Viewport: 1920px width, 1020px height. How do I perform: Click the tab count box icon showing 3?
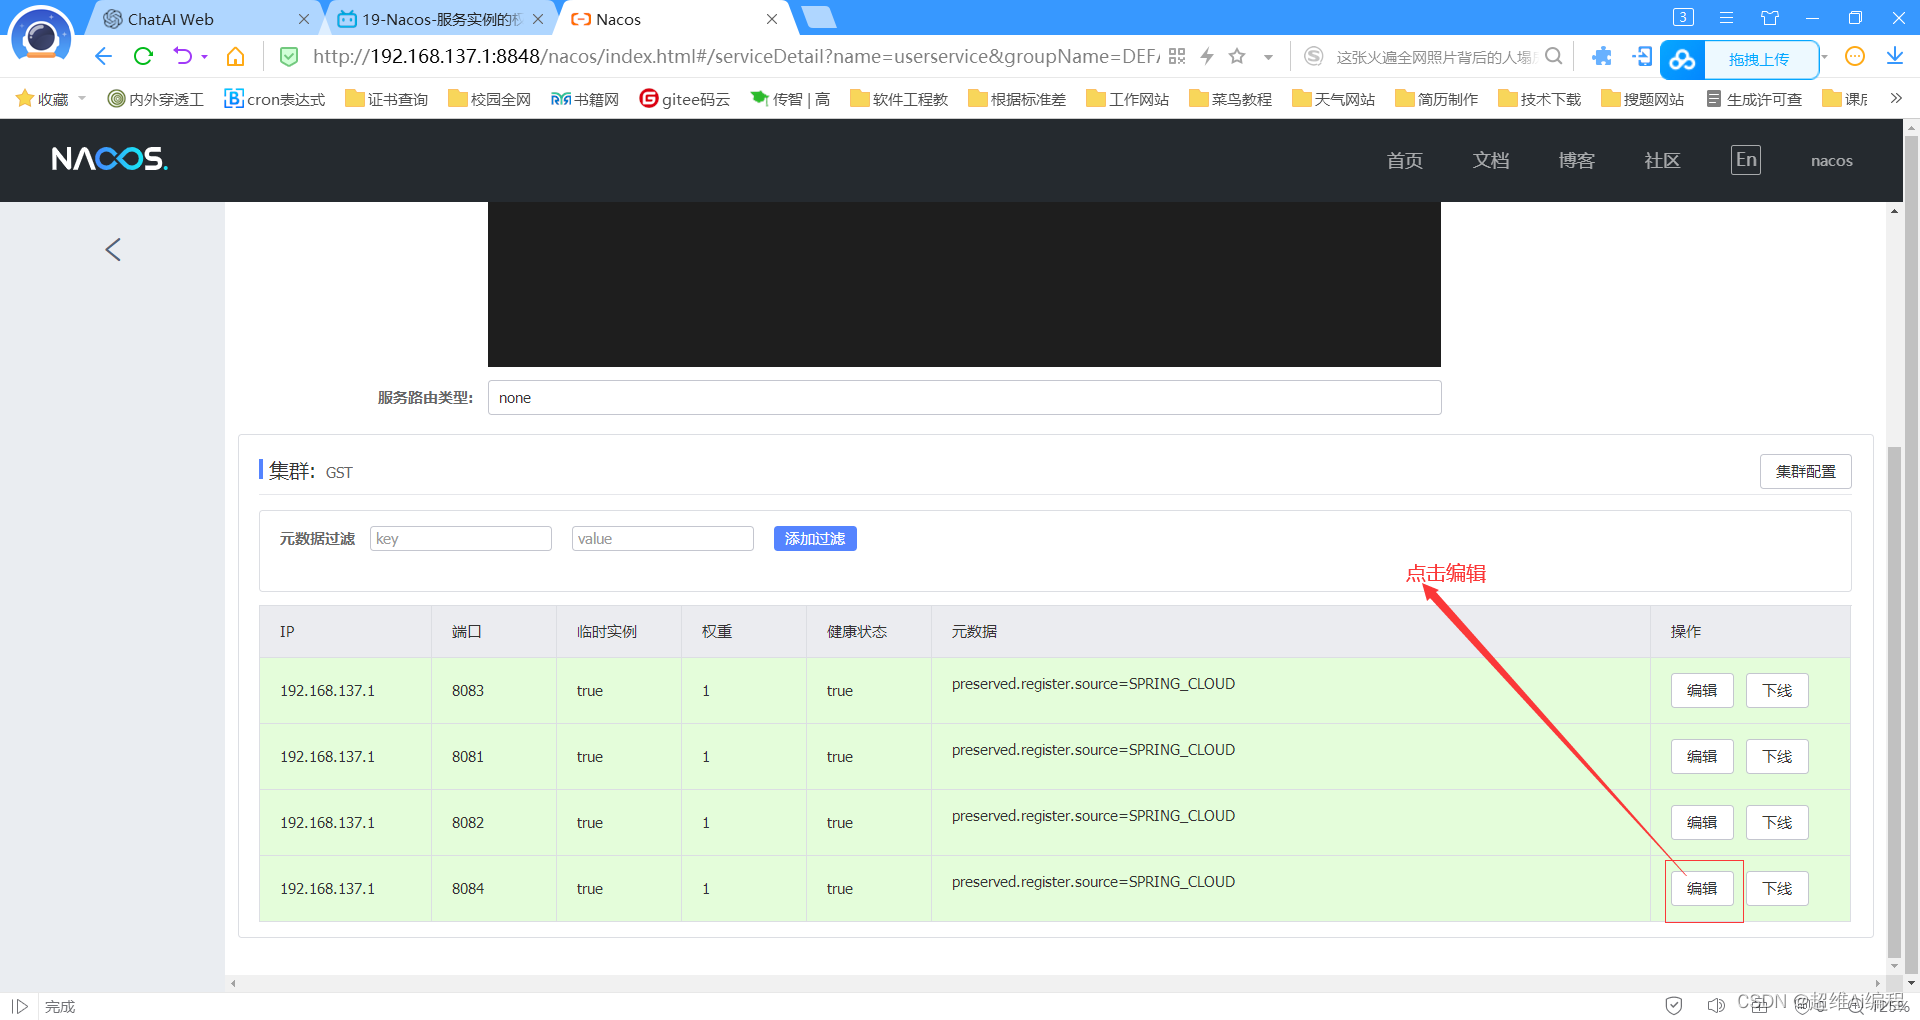(1683, 17)
